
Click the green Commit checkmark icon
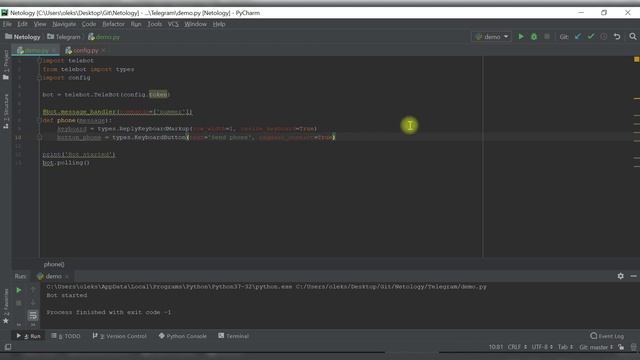pyautogui.click(x=591, y=37)
